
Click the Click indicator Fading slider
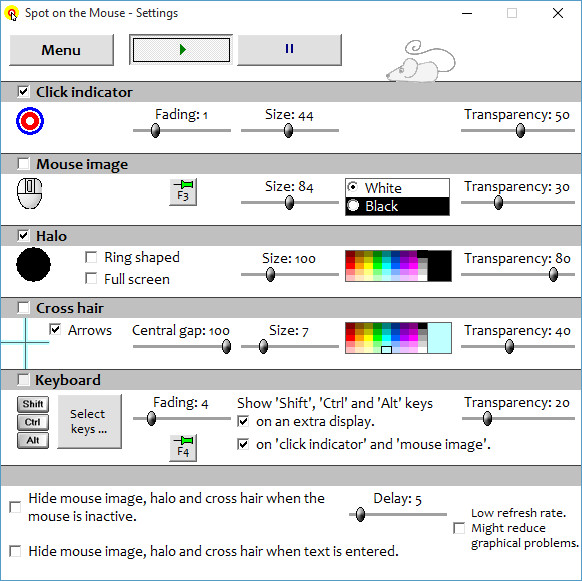(x=182, y=131)
